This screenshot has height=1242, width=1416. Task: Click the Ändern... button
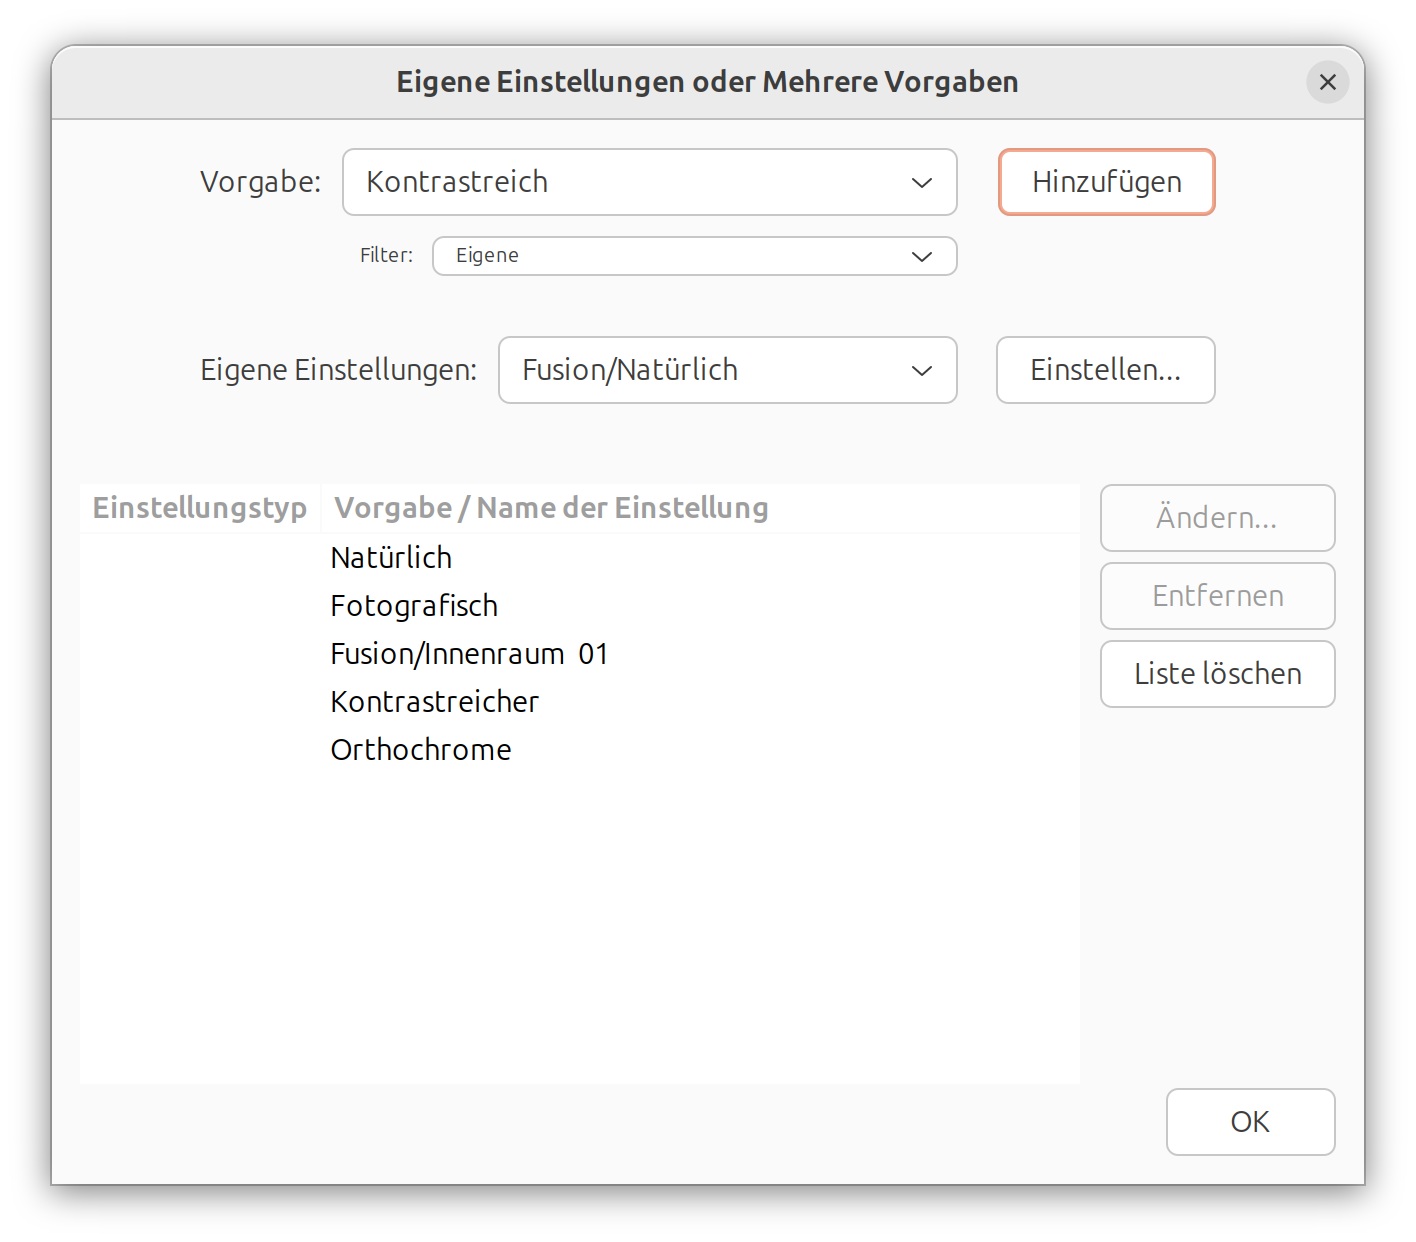[1217, 518]
